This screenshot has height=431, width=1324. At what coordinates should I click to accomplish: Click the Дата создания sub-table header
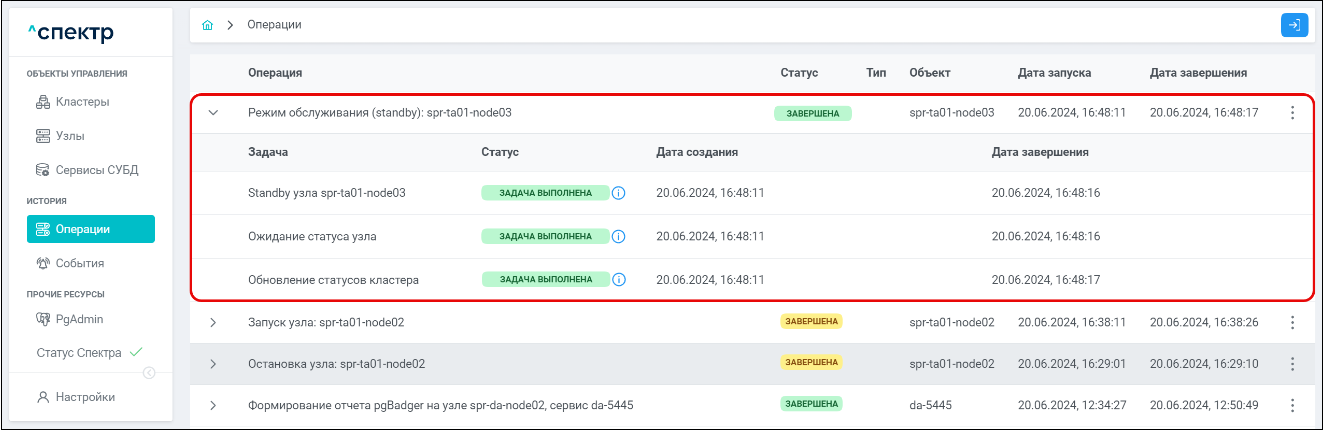pos(697,152)
